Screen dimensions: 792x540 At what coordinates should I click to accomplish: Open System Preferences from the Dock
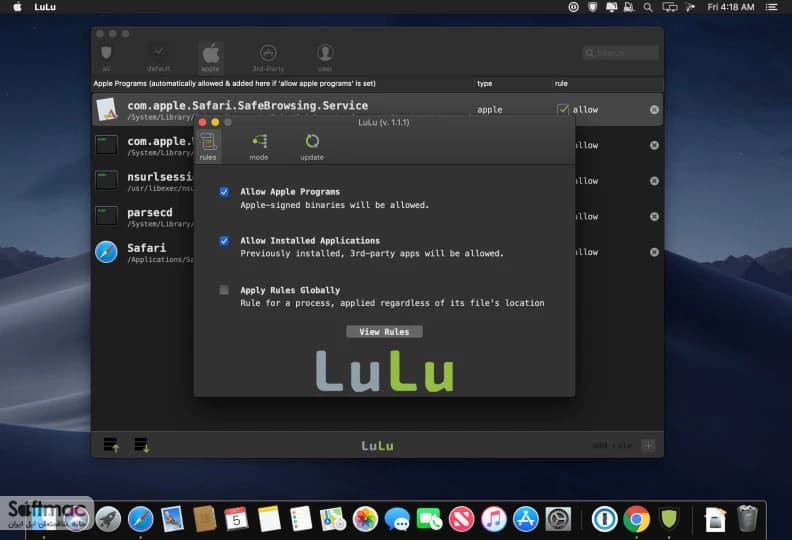(558, 519)
